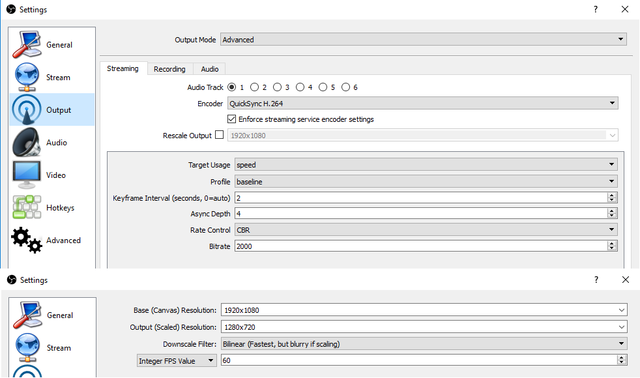
Task: Select General in the lower Settings window
Action: coord(52,315)
